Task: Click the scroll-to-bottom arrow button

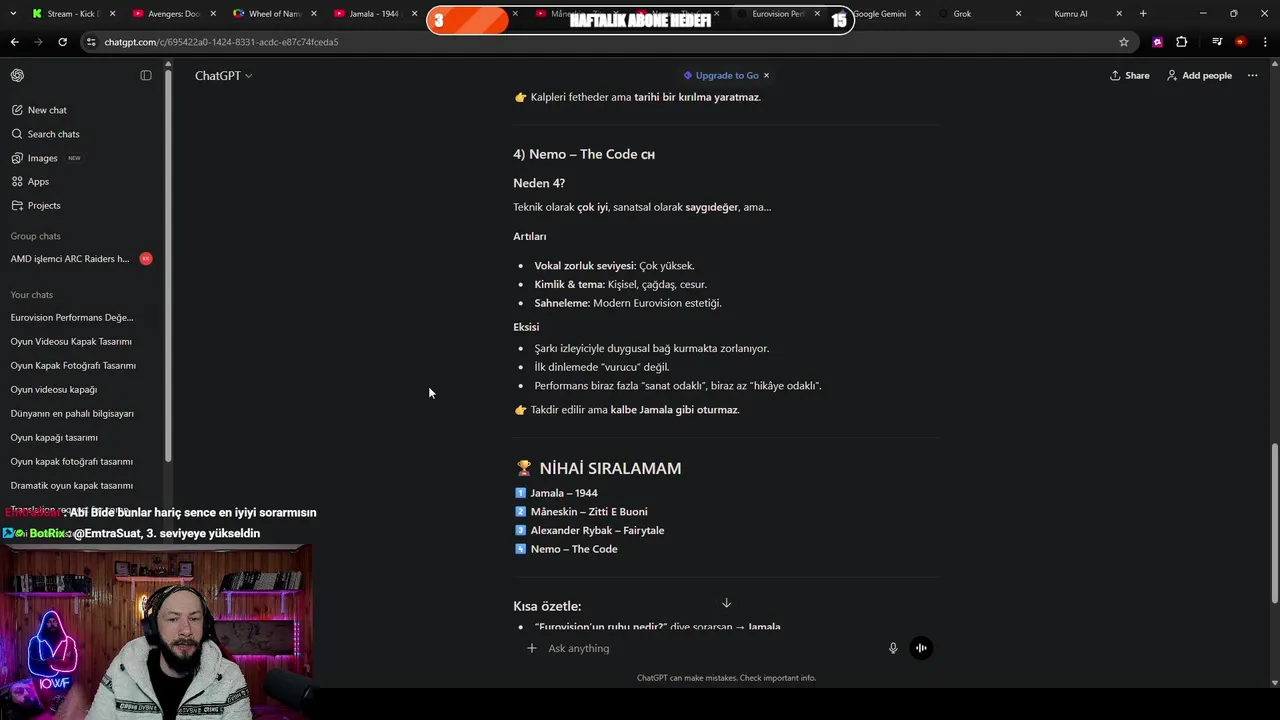Action: tap(726, 603)
